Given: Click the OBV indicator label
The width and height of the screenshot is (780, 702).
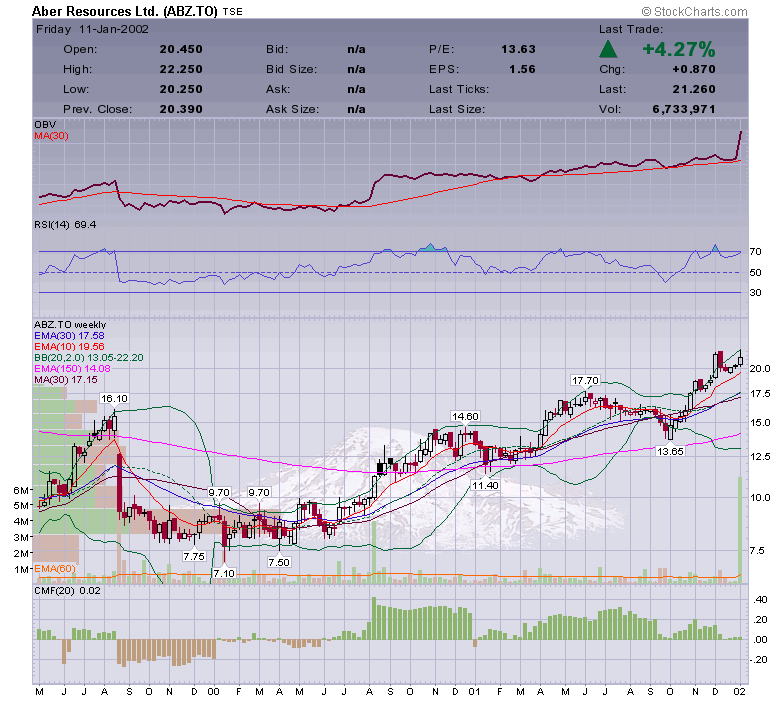Looking at the screenshot, I should [x=45, y=125].
